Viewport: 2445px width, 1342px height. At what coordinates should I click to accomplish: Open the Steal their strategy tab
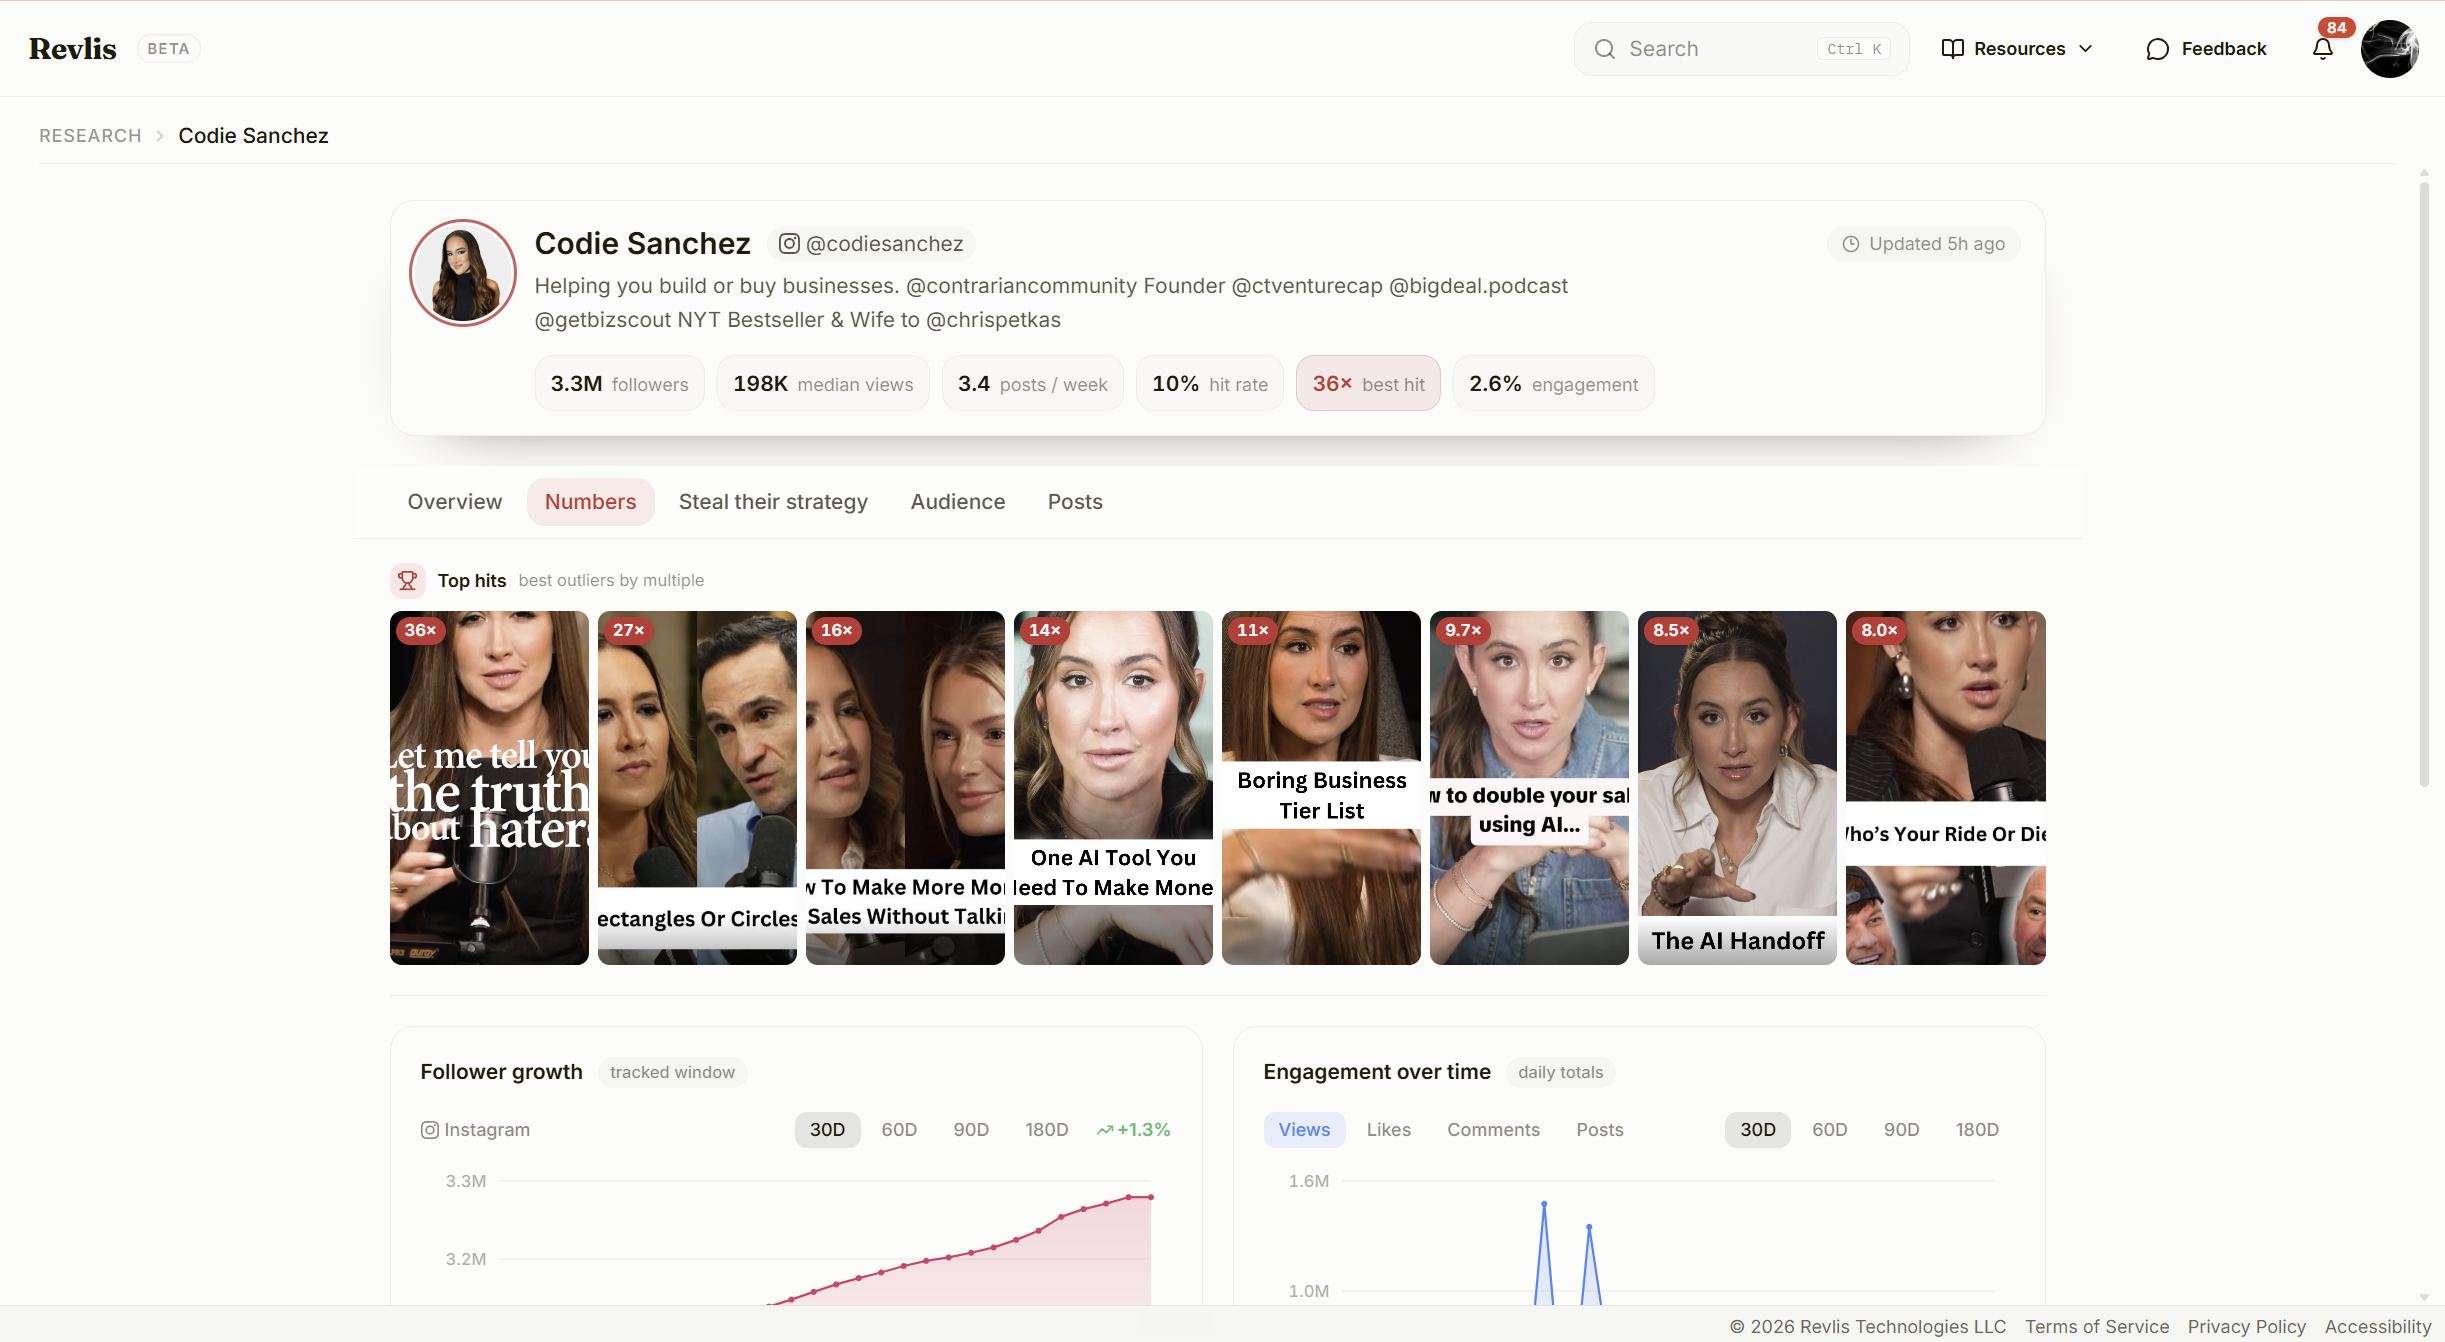(x=773, y=502)
